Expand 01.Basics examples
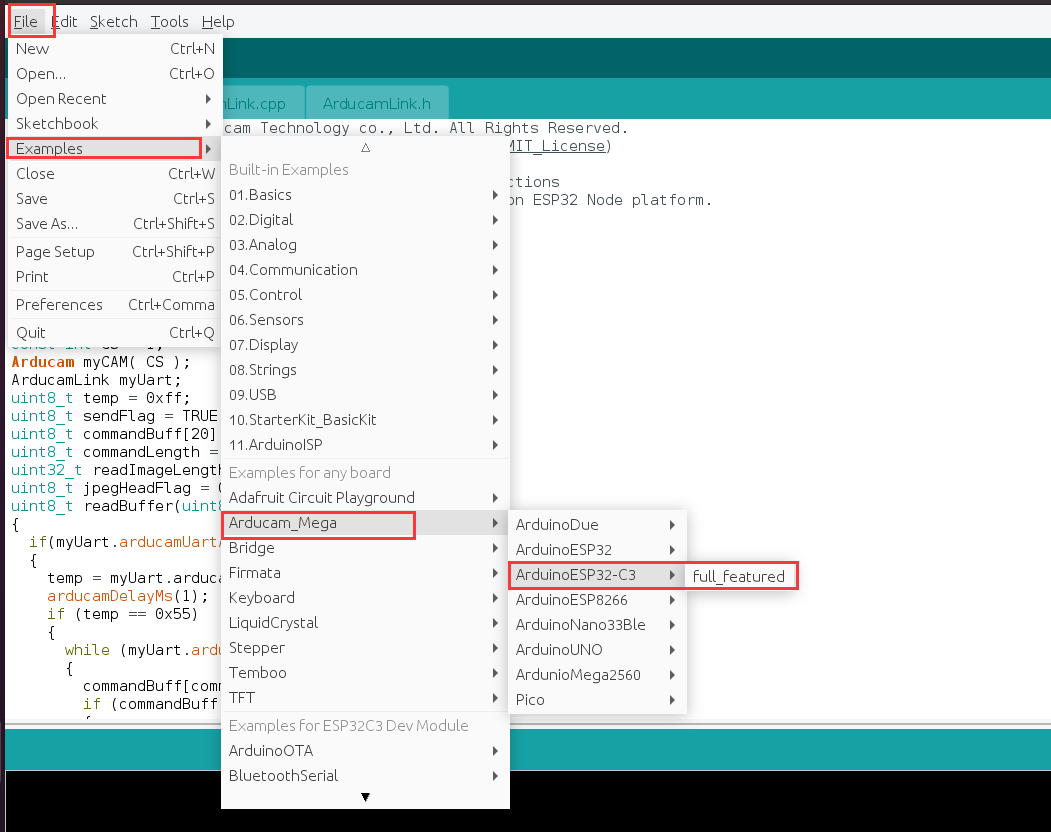Screen dimensions: 1051x832 tap(365, 195)
